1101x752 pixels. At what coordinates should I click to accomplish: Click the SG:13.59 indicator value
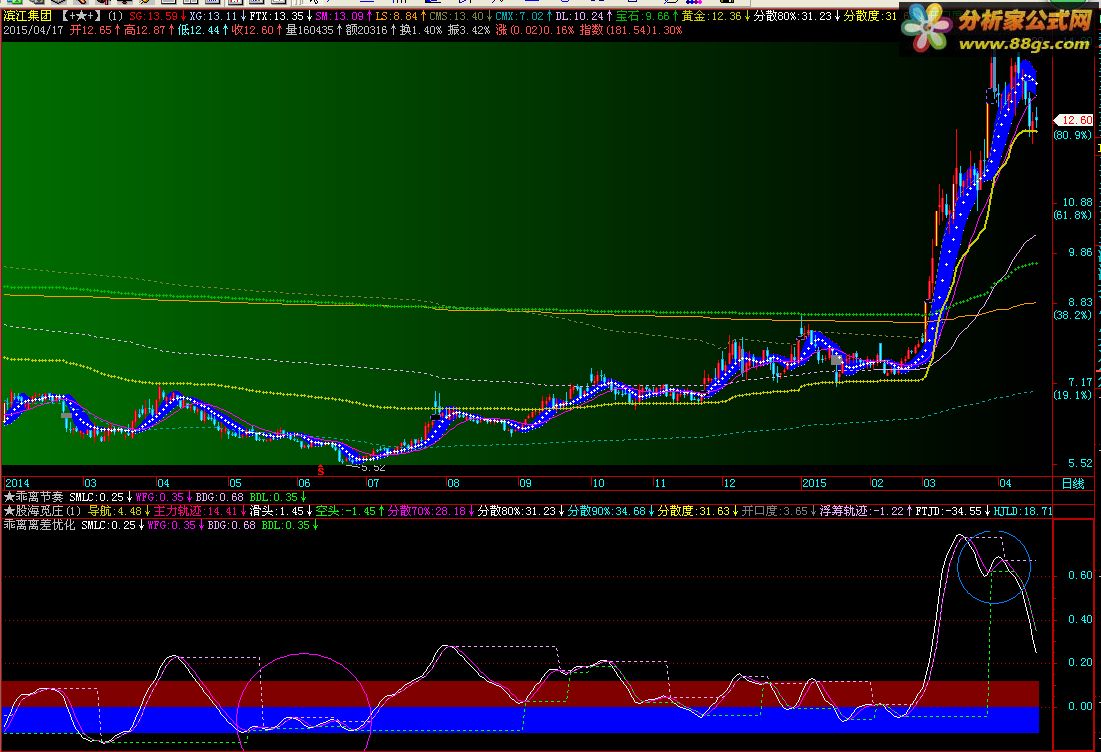(153, 15)
